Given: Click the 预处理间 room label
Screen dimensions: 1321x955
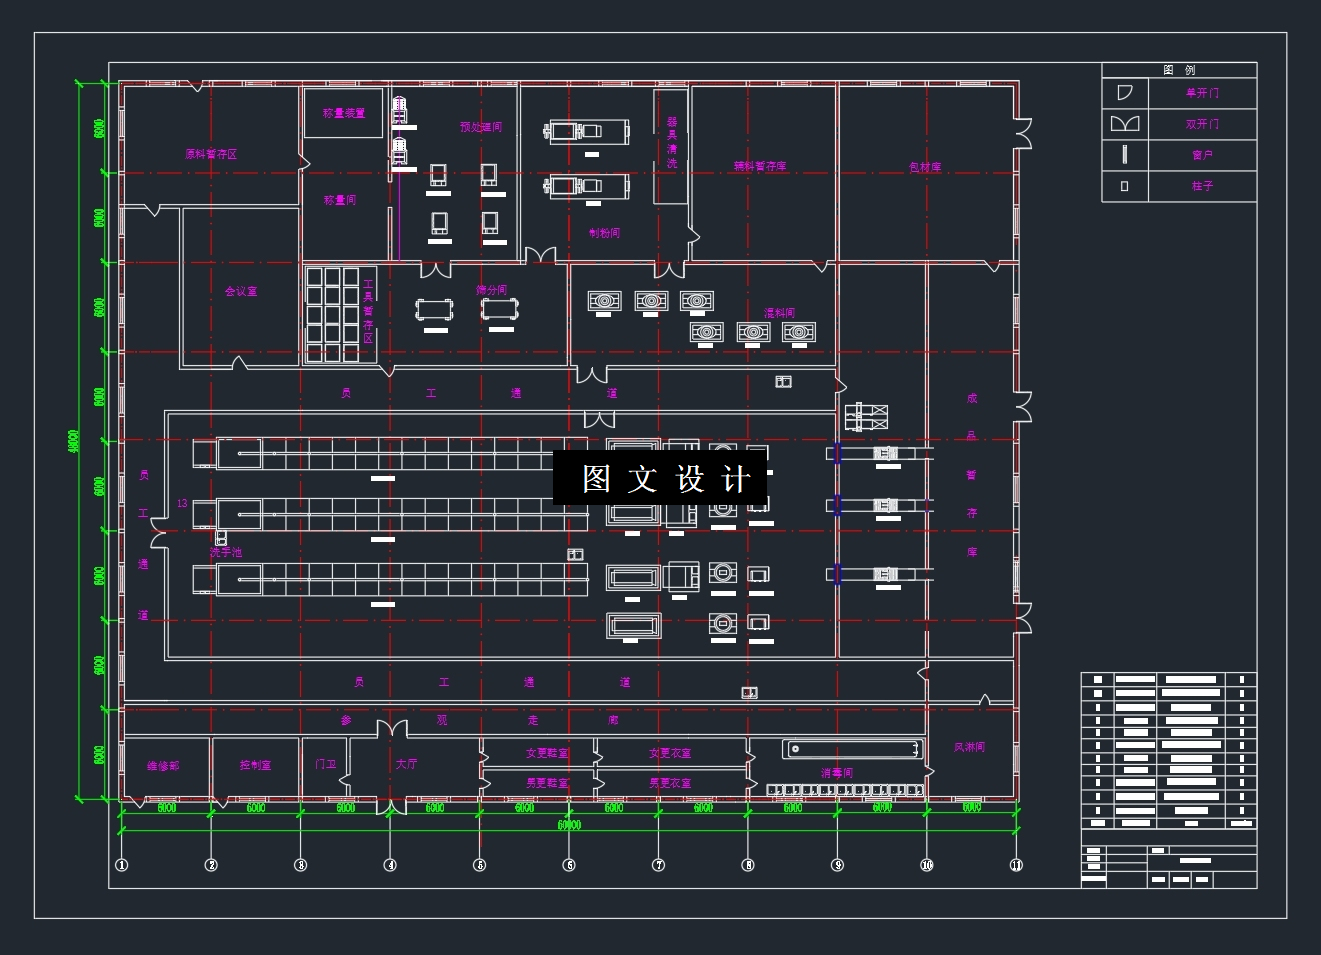Looking at the screenshot, I should [x=481, y=127].
